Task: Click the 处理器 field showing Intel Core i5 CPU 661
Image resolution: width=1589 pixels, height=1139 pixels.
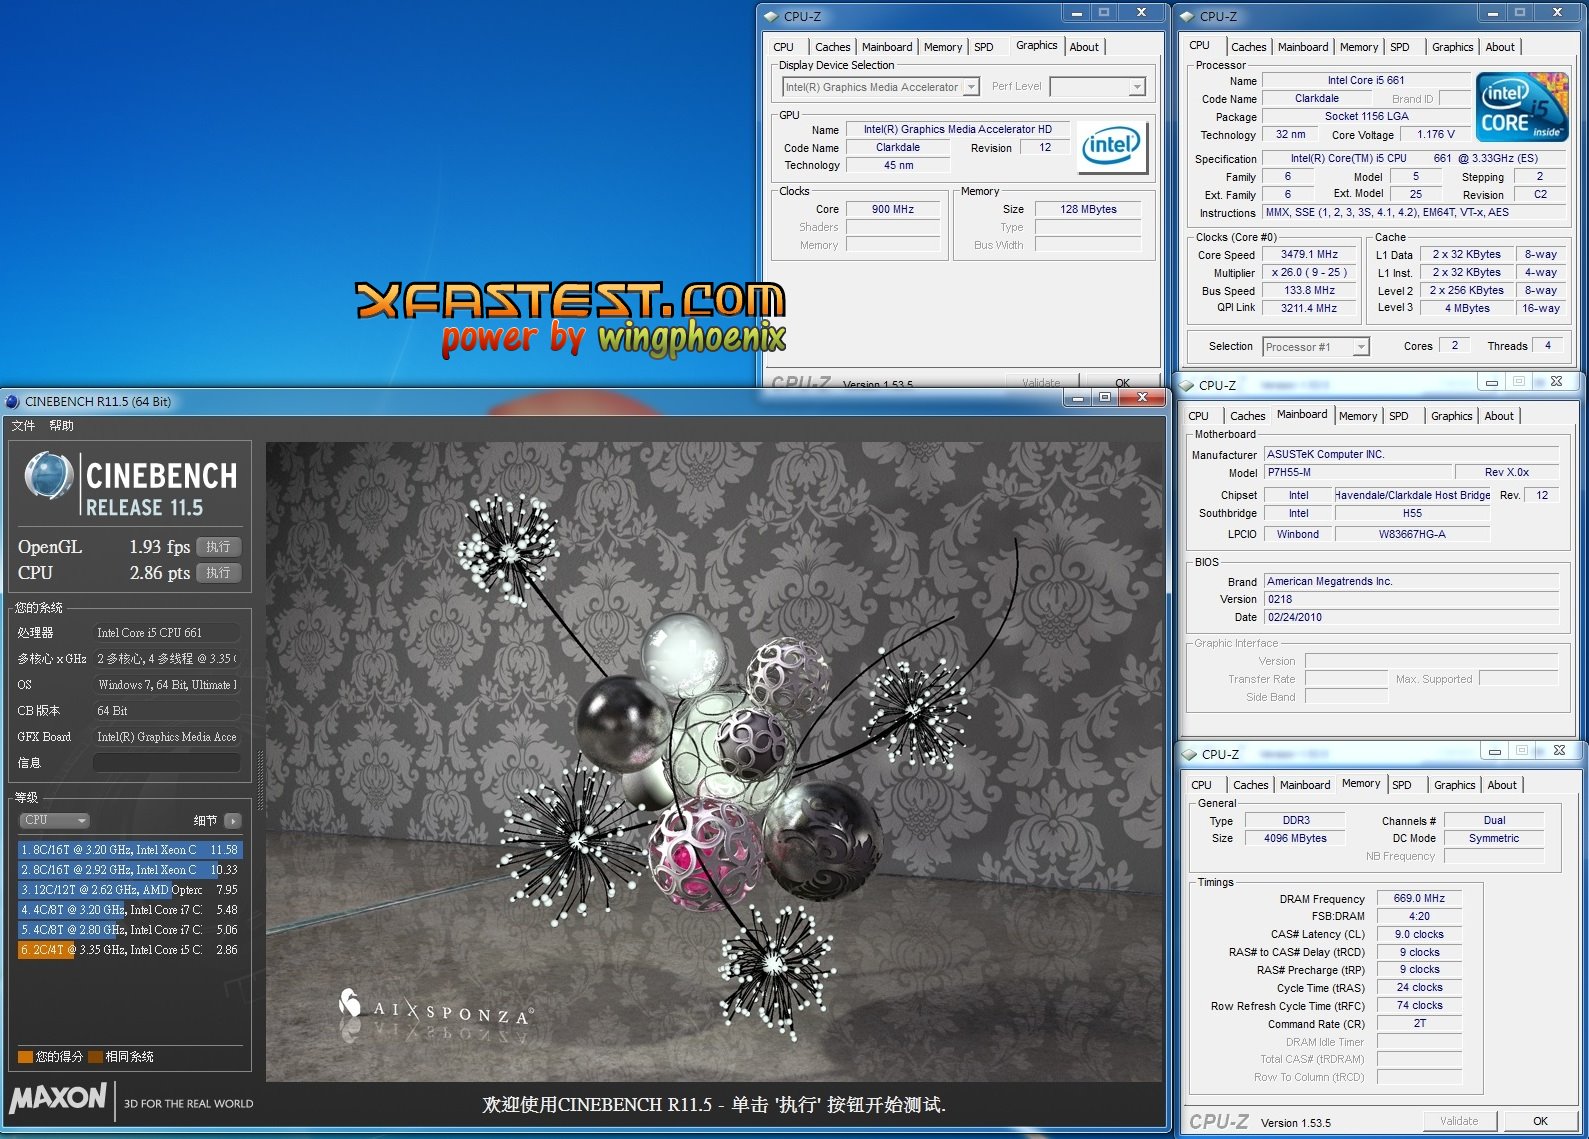Action: pos(167,633)
